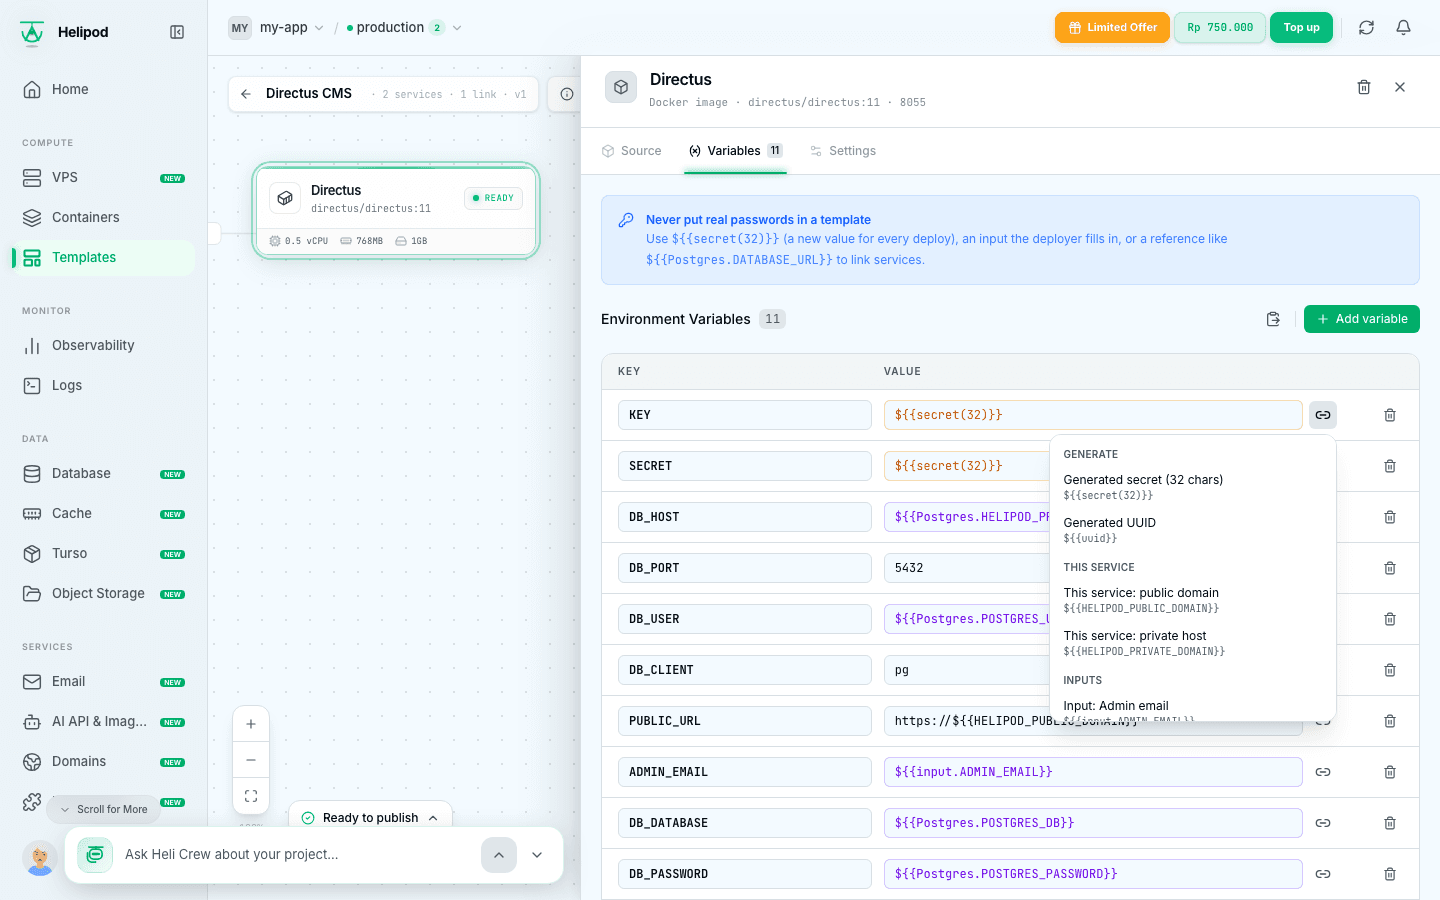Click the DB_CLIENT key name field

tap(745, 670)
